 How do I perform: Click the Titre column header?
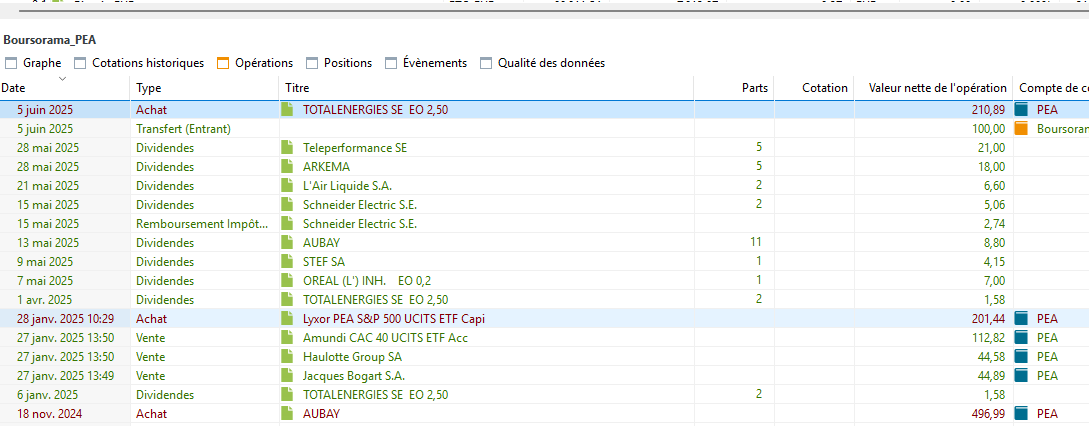tap(486, 88)
